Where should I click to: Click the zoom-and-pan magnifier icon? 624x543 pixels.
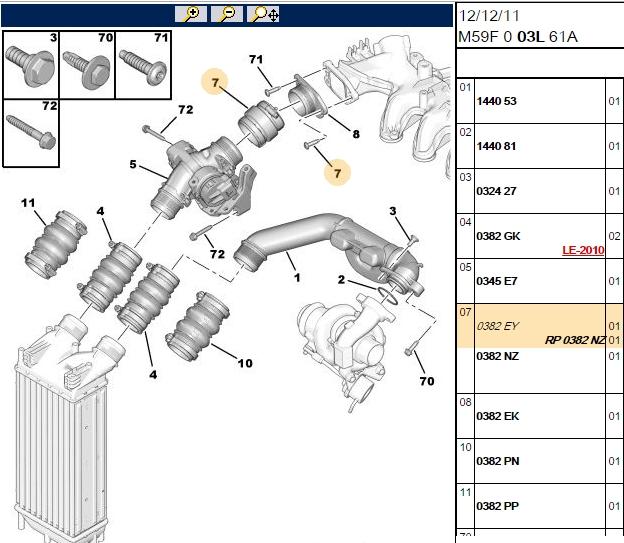[x=263, y=14]
